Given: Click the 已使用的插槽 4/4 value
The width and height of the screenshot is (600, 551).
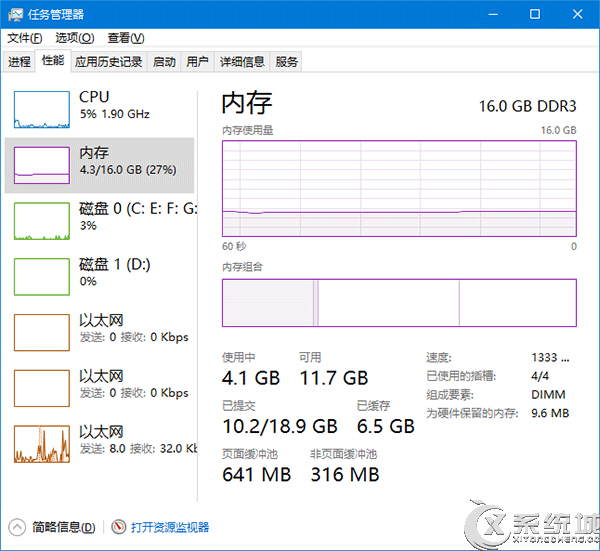Looking at the screenshot, I should pyautogui.click(x=540, y=376).
